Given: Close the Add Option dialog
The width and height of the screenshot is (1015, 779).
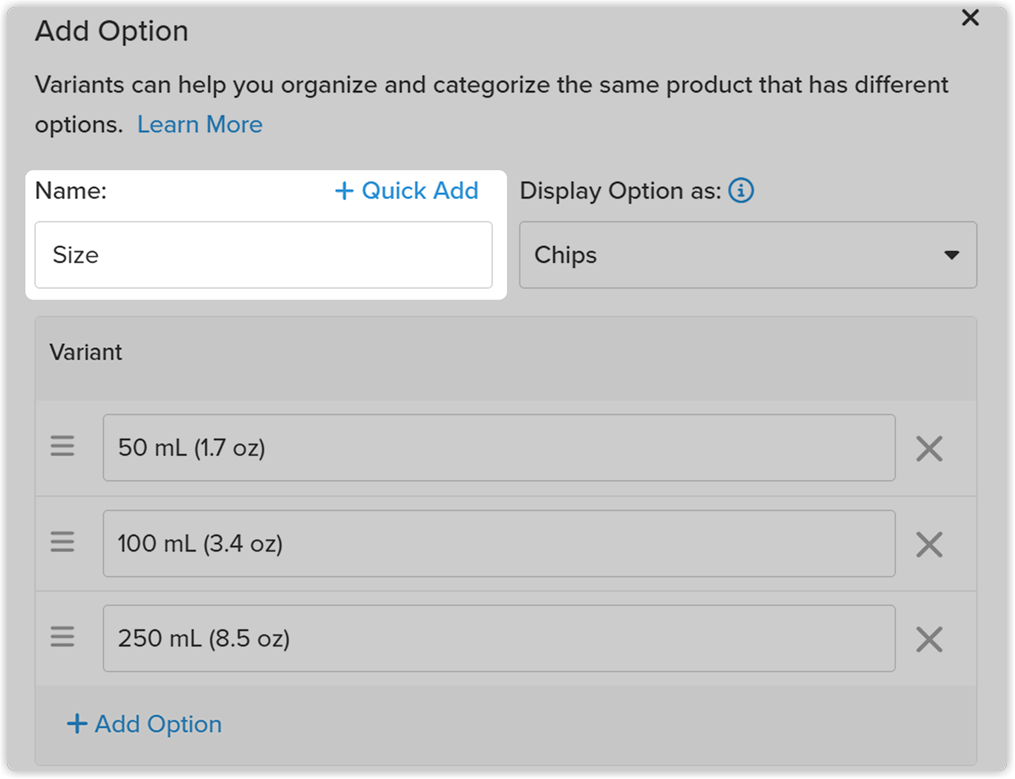Looking at the screenshot, I should click(970, 17).
